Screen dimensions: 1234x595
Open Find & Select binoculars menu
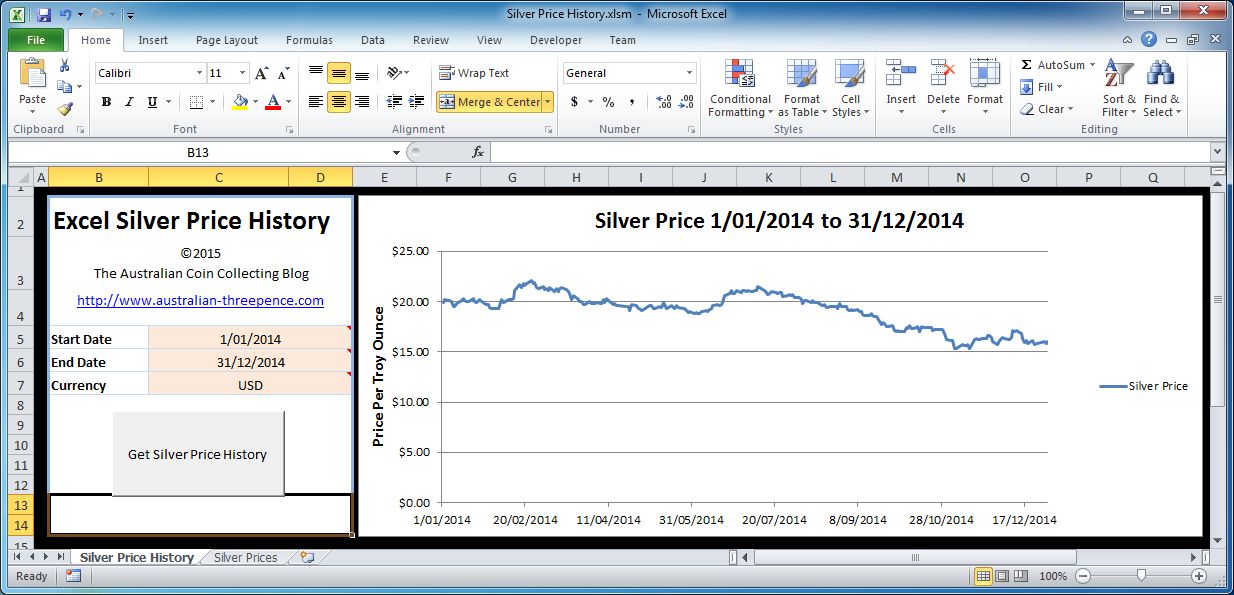(1161, 89)
